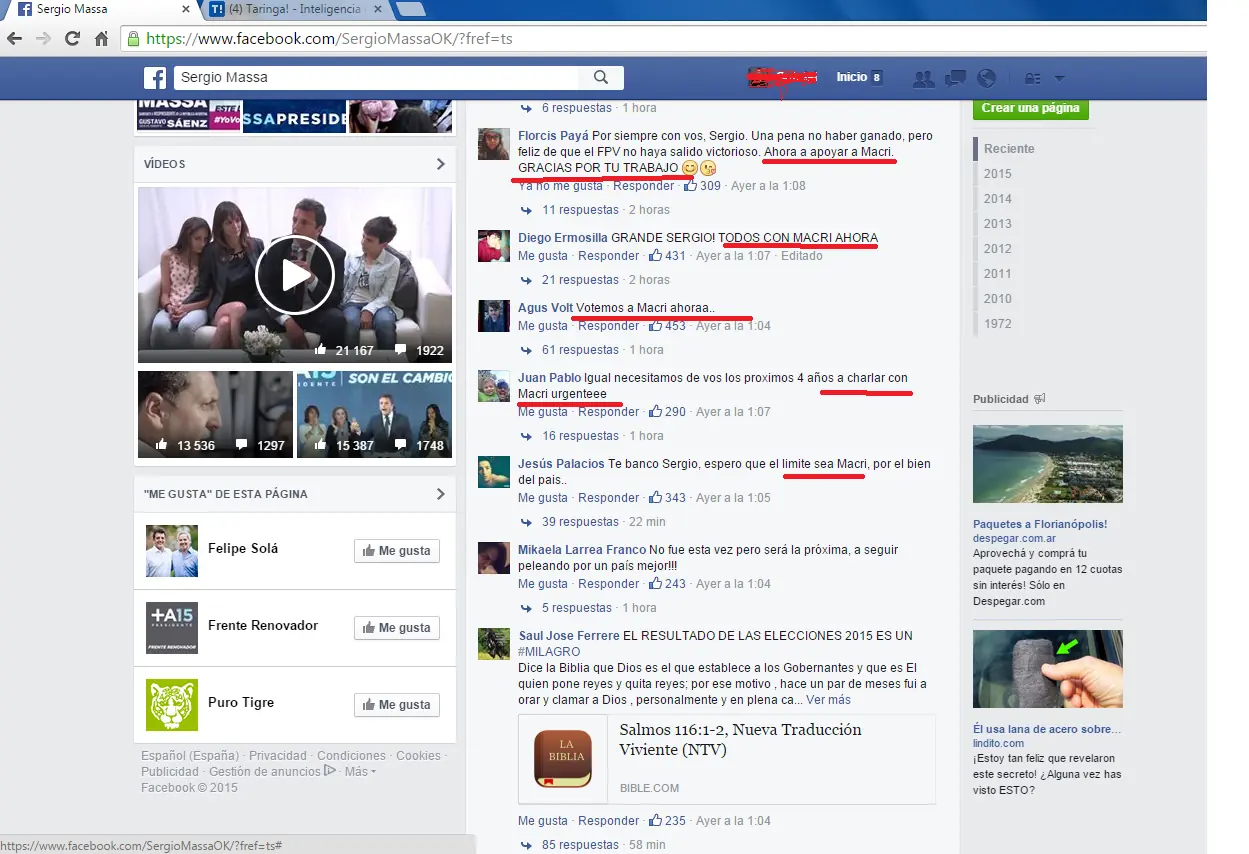Open Salmos 116:1-2 Bible link preview

727,759
